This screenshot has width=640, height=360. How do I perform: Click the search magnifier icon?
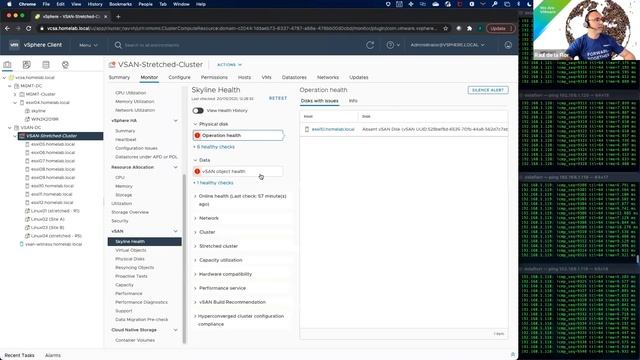[118, 45]
